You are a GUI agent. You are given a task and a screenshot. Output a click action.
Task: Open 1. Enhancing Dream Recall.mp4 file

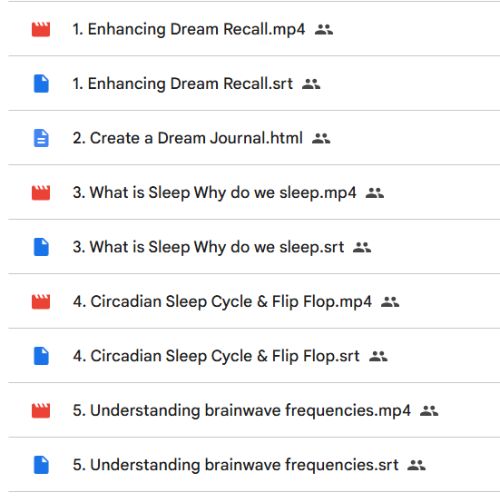(x=189, y=29)
